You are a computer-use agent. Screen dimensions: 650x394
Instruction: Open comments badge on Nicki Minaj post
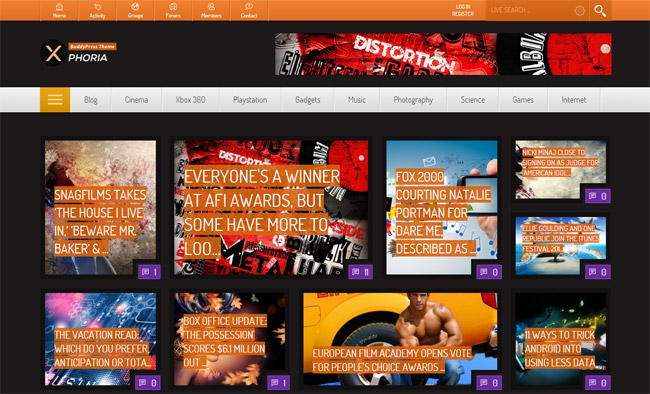pyautogui.click(x=598, y=196)
